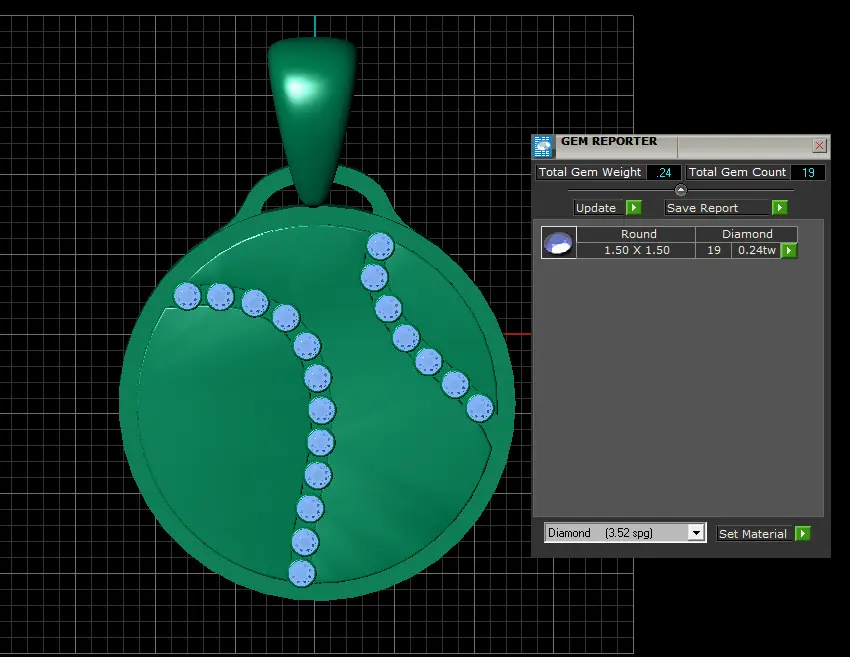Close the Gem Reporter panel
The width and height of the screenshot is (850, 657).
819,145
